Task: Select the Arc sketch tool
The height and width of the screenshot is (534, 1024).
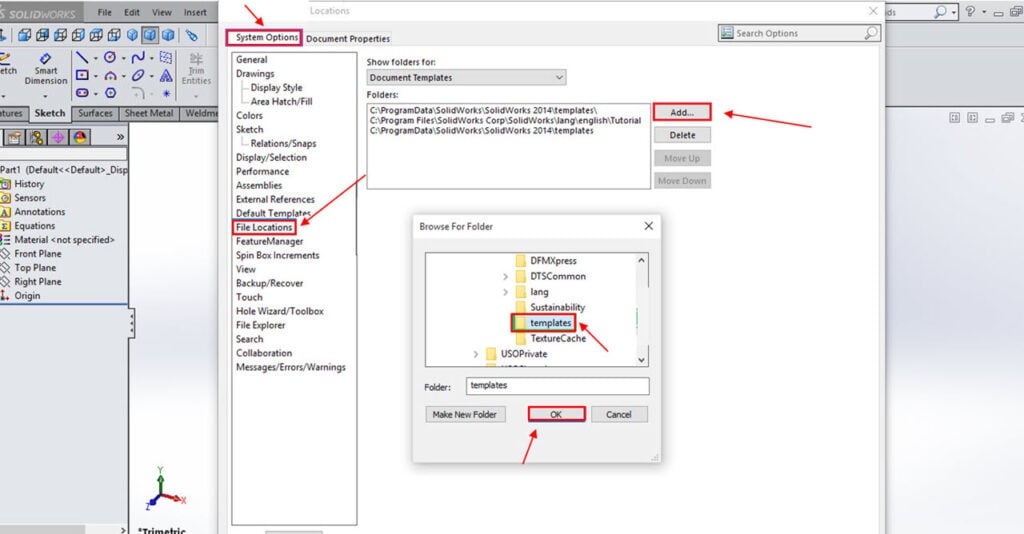Action: (110, 76)
